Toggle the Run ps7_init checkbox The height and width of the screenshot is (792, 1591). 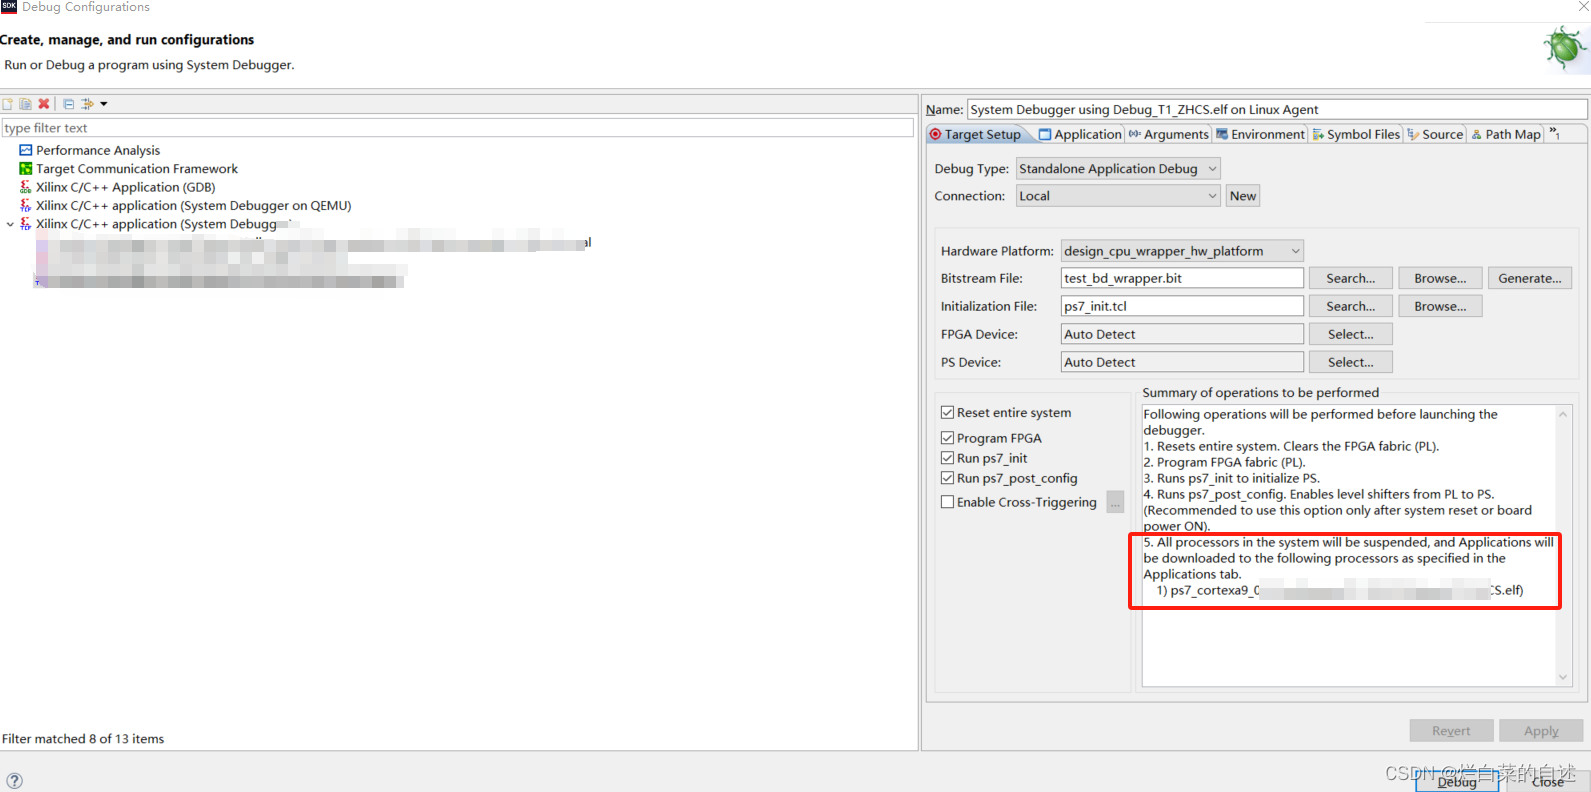(x=947, y=458)
